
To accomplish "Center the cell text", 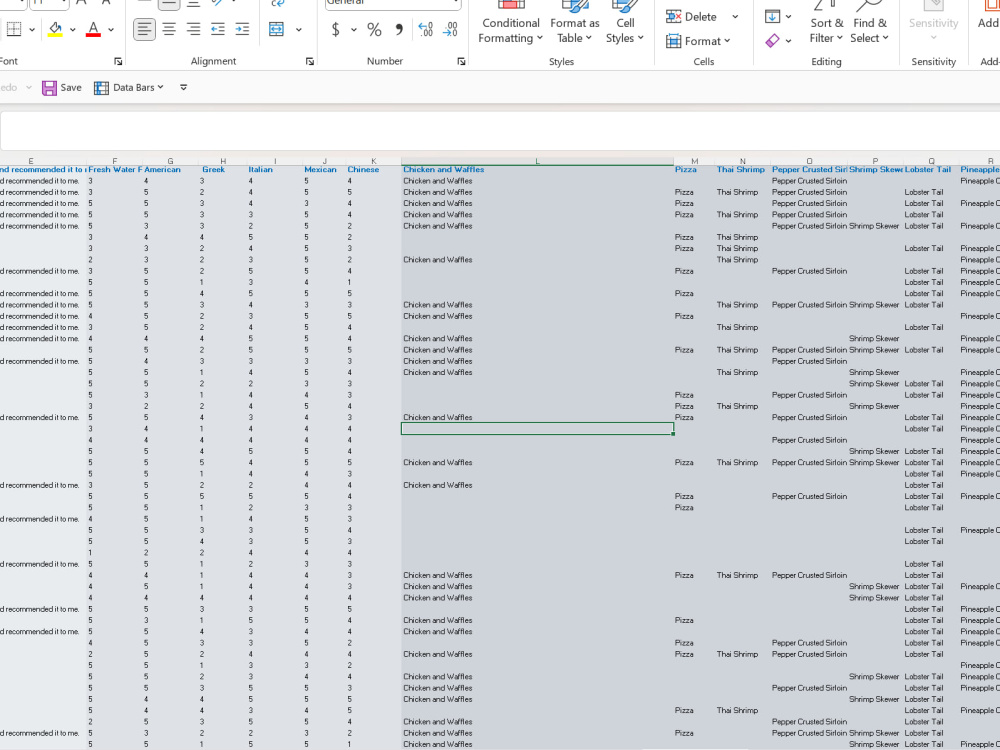I will pyautogui.click(x=169, y=29).
